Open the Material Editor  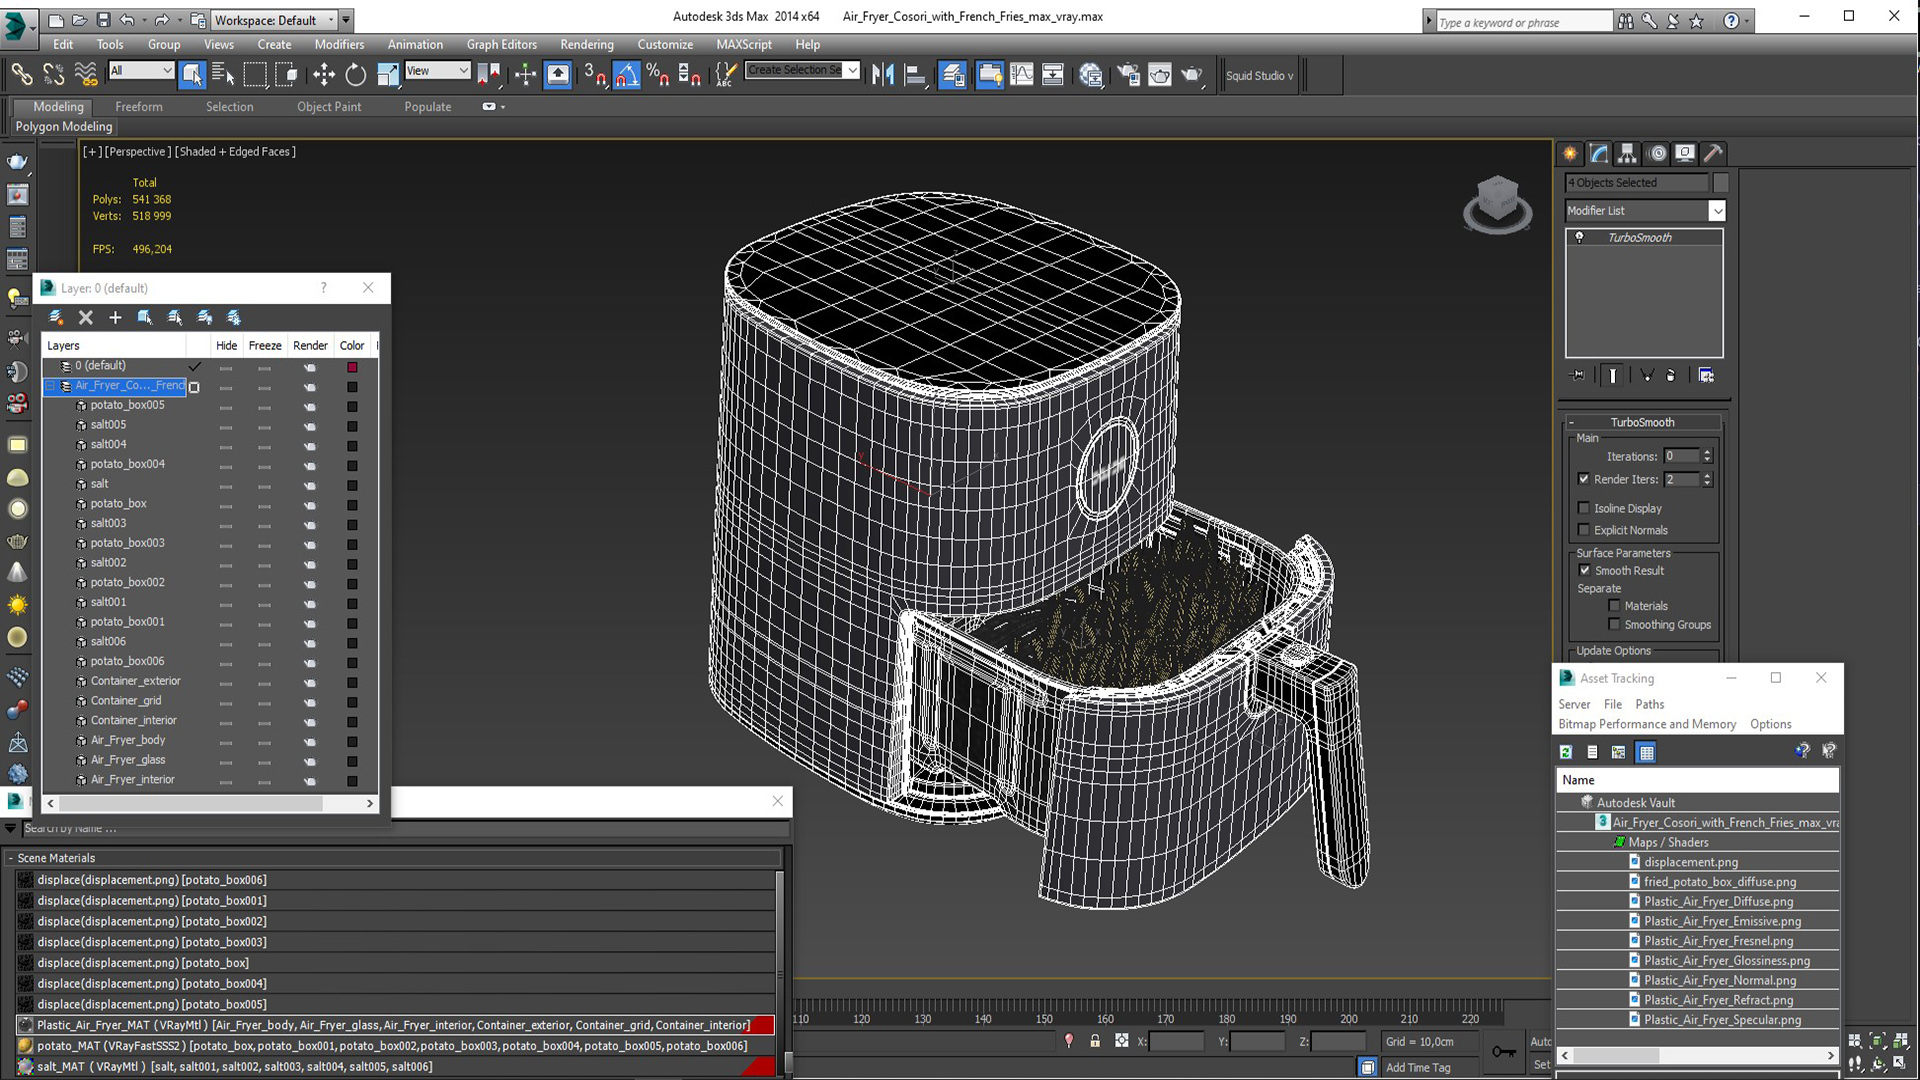(x=1091, y=74)
